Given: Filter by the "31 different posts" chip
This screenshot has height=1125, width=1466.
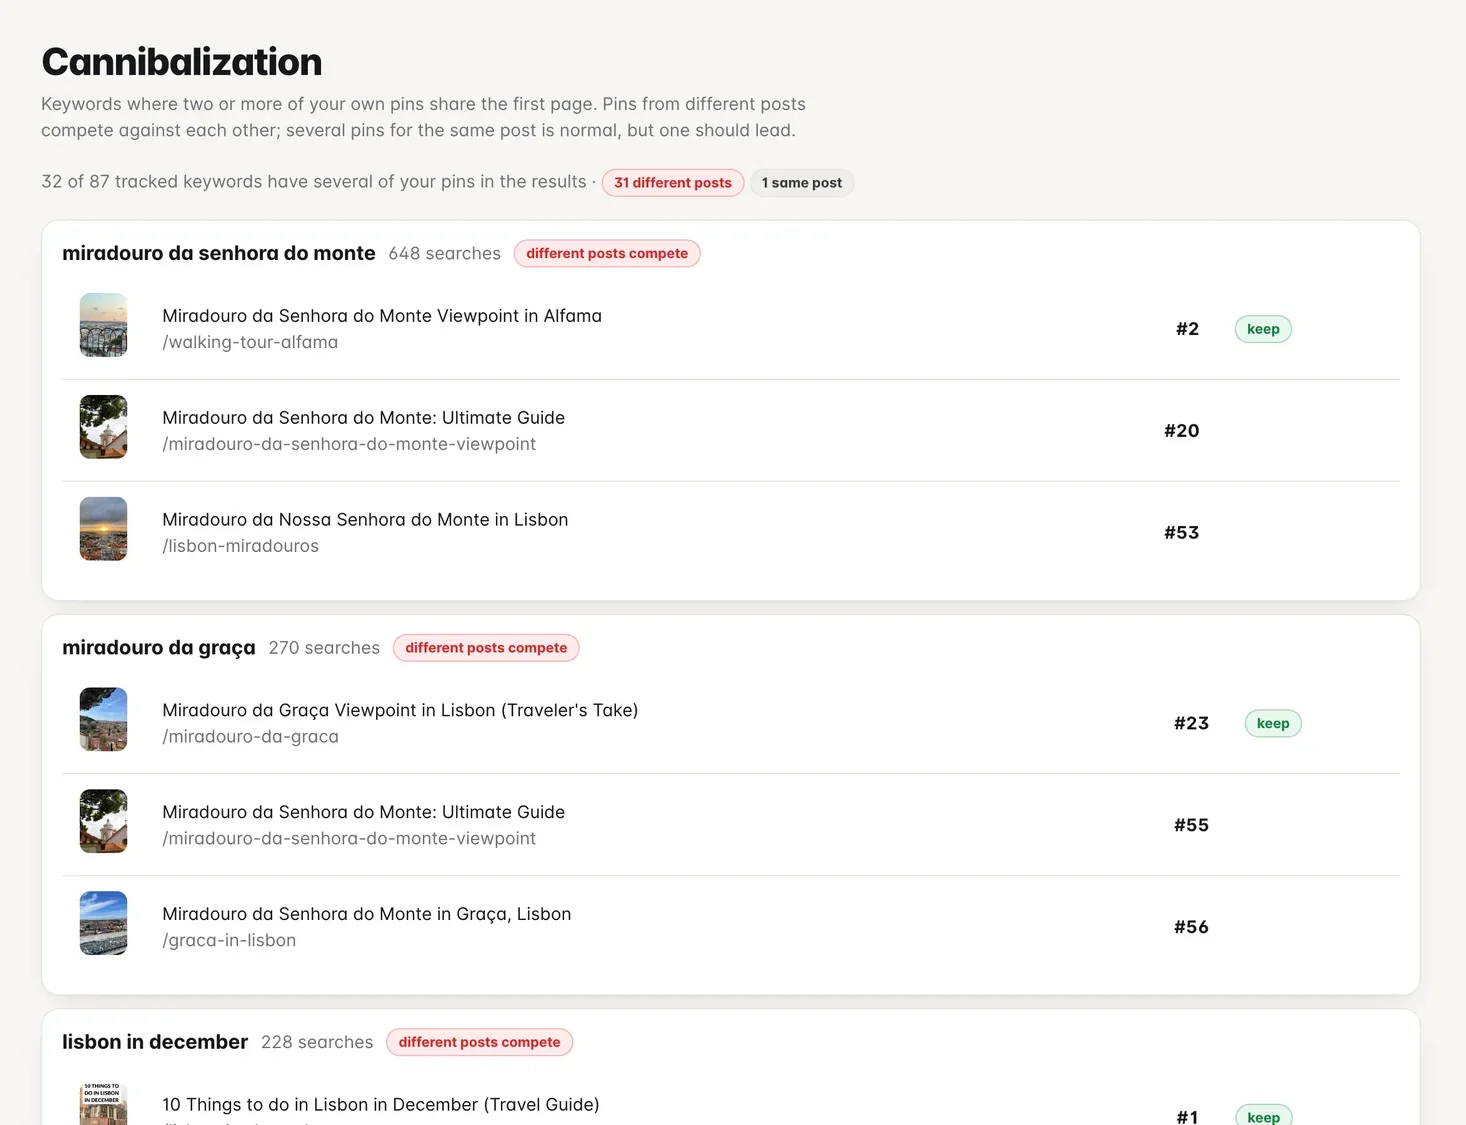Looking at the screenshot, I should pos(673,183).
